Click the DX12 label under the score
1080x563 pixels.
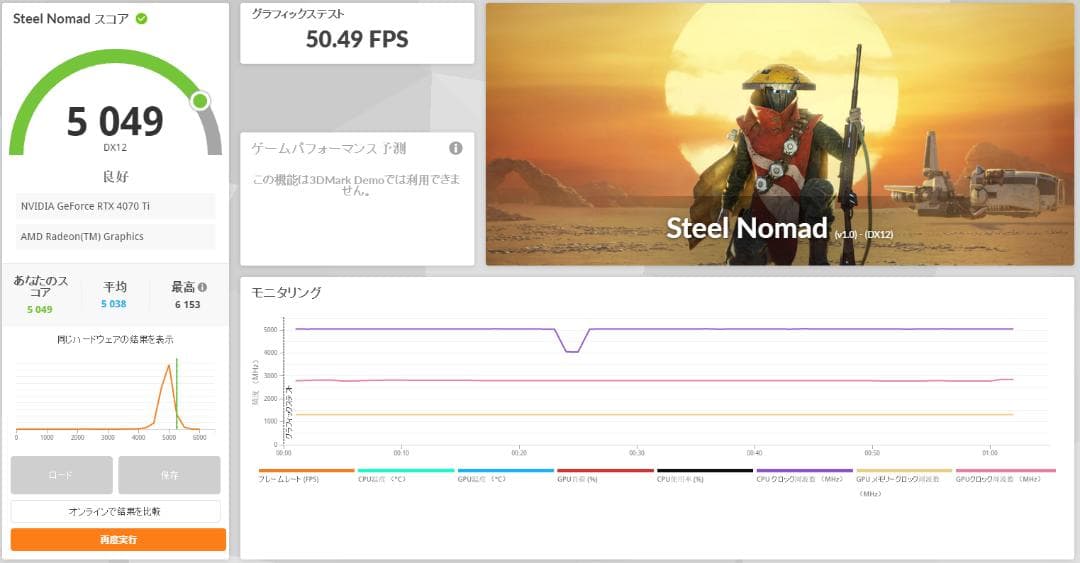(115, 147)
